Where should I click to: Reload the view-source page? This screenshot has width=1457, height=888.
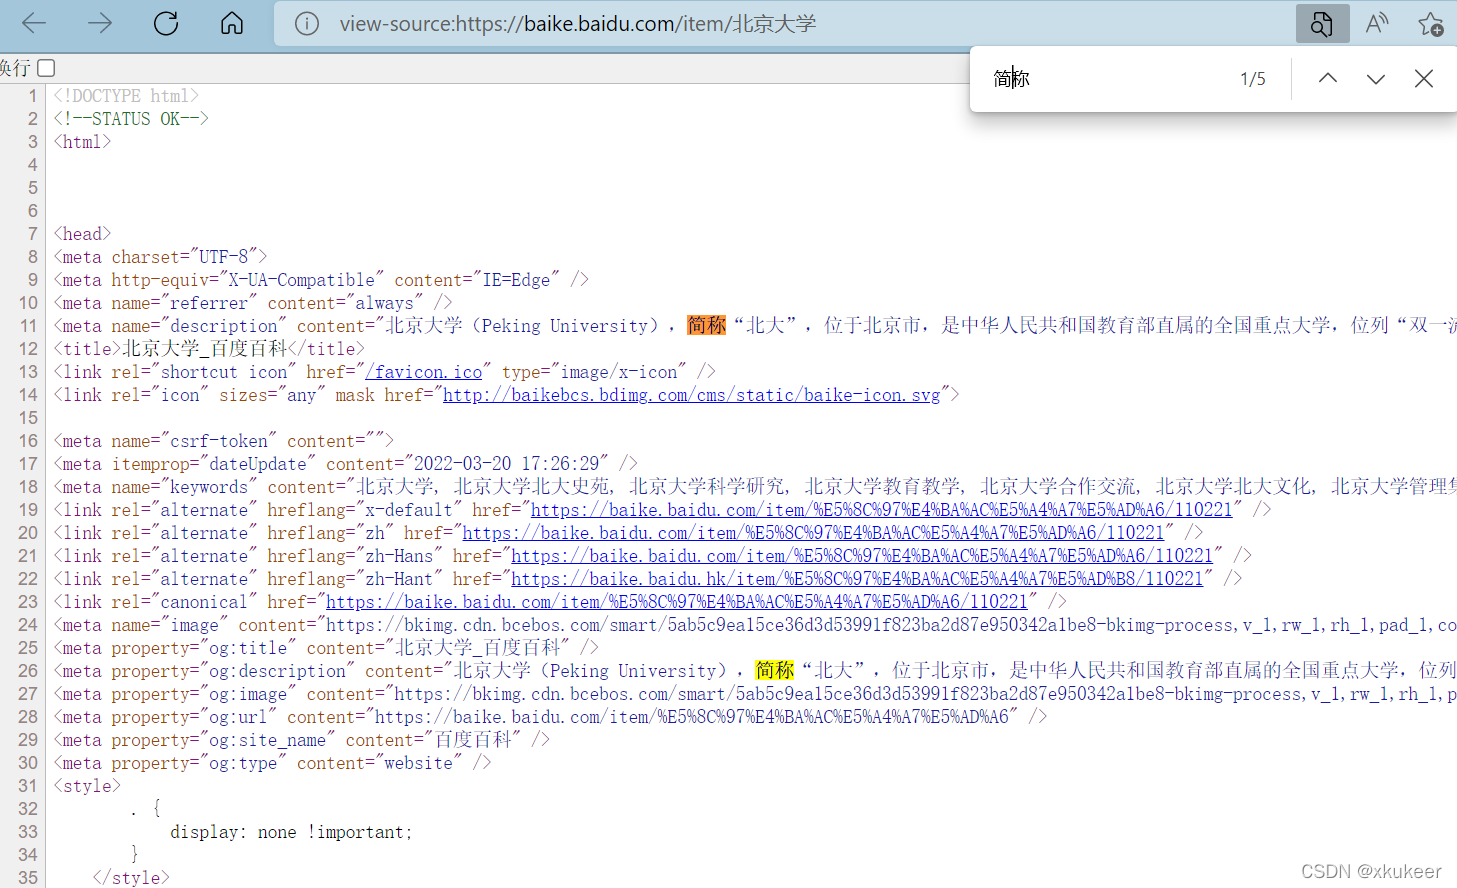[x=166, y=23]
